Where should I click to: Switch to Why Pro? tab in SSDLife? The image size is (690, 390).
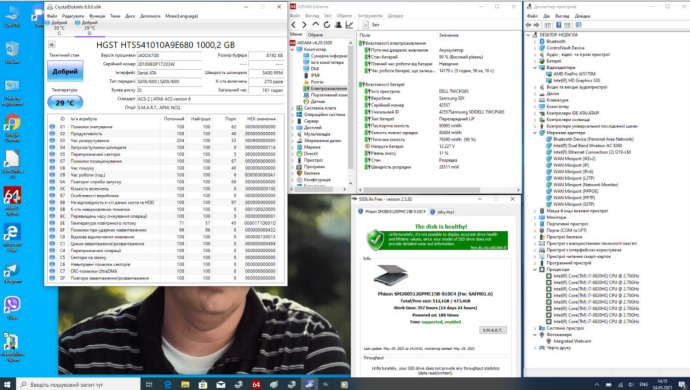(442, 212)
